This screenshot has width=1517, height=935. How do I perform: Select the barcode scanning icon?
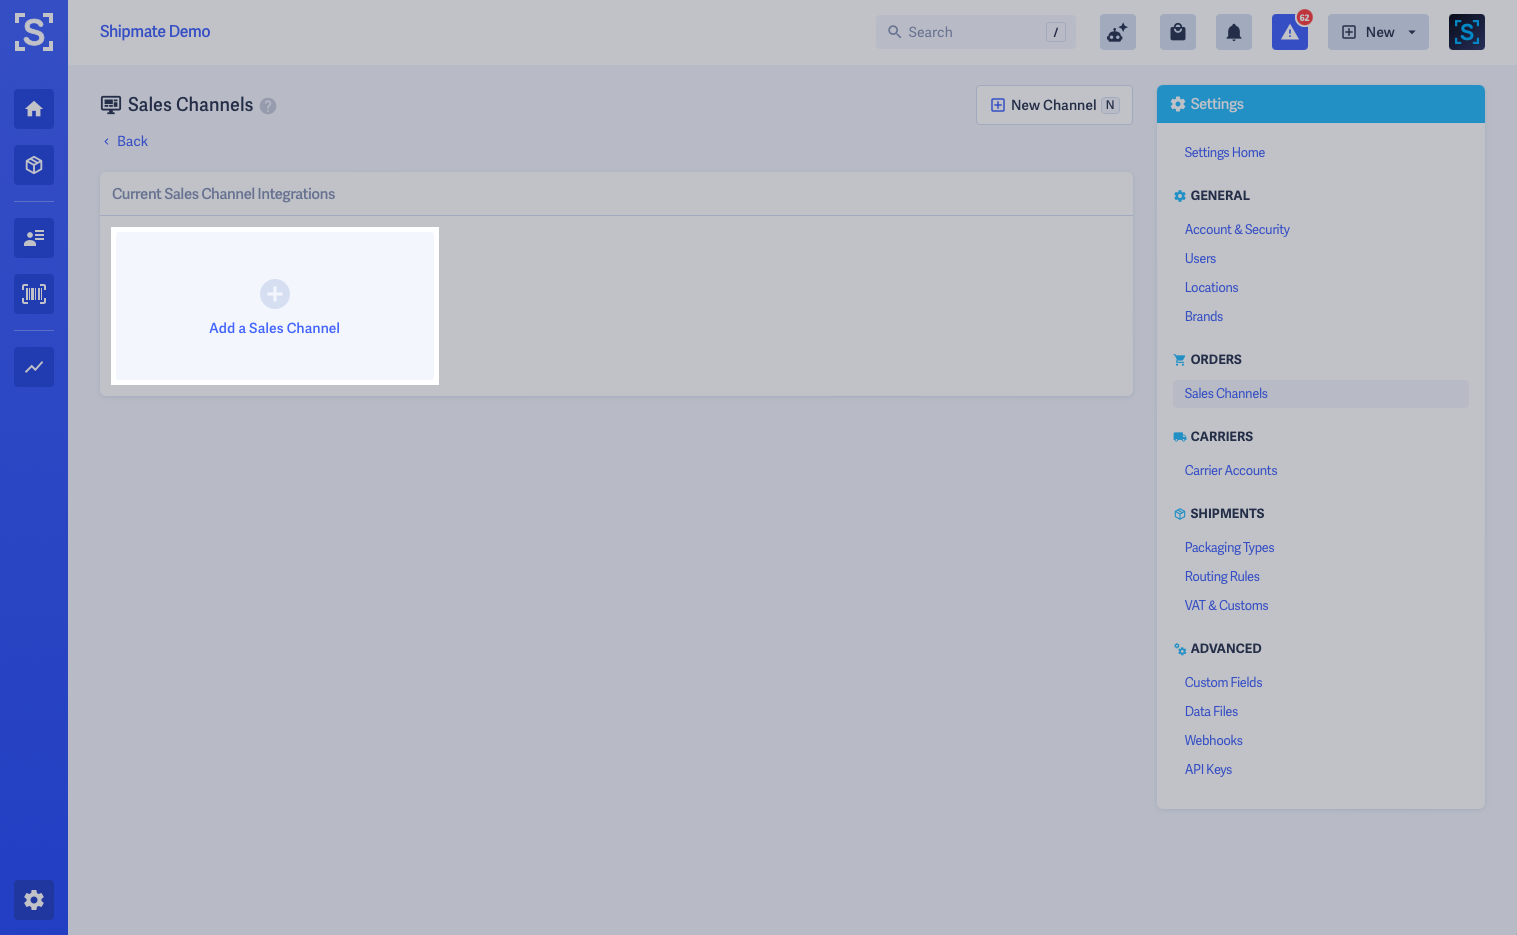point(33,294)
